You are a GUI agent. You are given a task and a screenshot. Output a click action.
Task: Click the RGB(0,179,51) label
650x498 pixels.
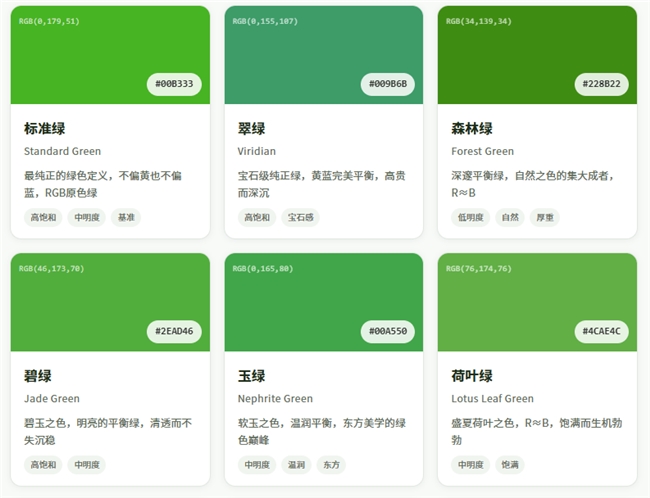[x=49, y=21]
